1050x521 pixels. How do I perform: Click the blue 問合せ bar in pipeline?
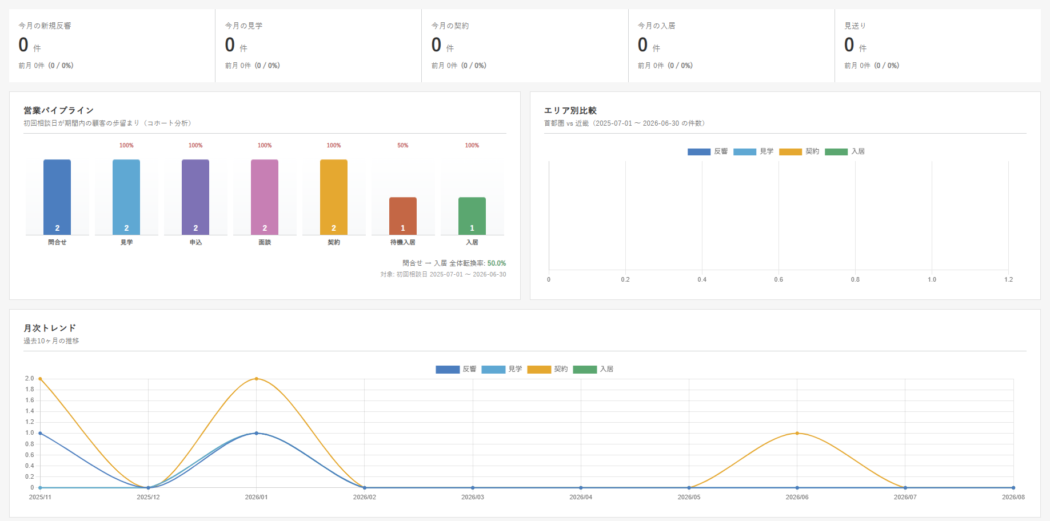click(57, 197)
